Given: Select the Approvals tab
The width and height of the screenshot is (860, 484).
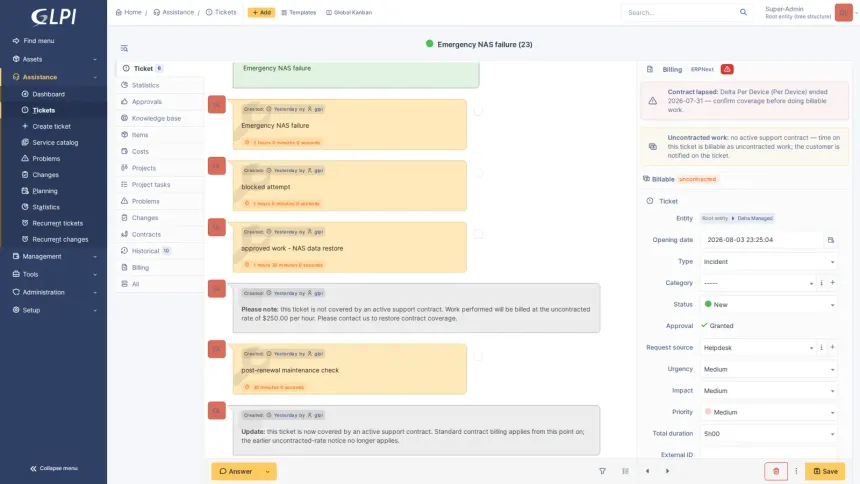Looking at the screenshot, I should 160,102.
